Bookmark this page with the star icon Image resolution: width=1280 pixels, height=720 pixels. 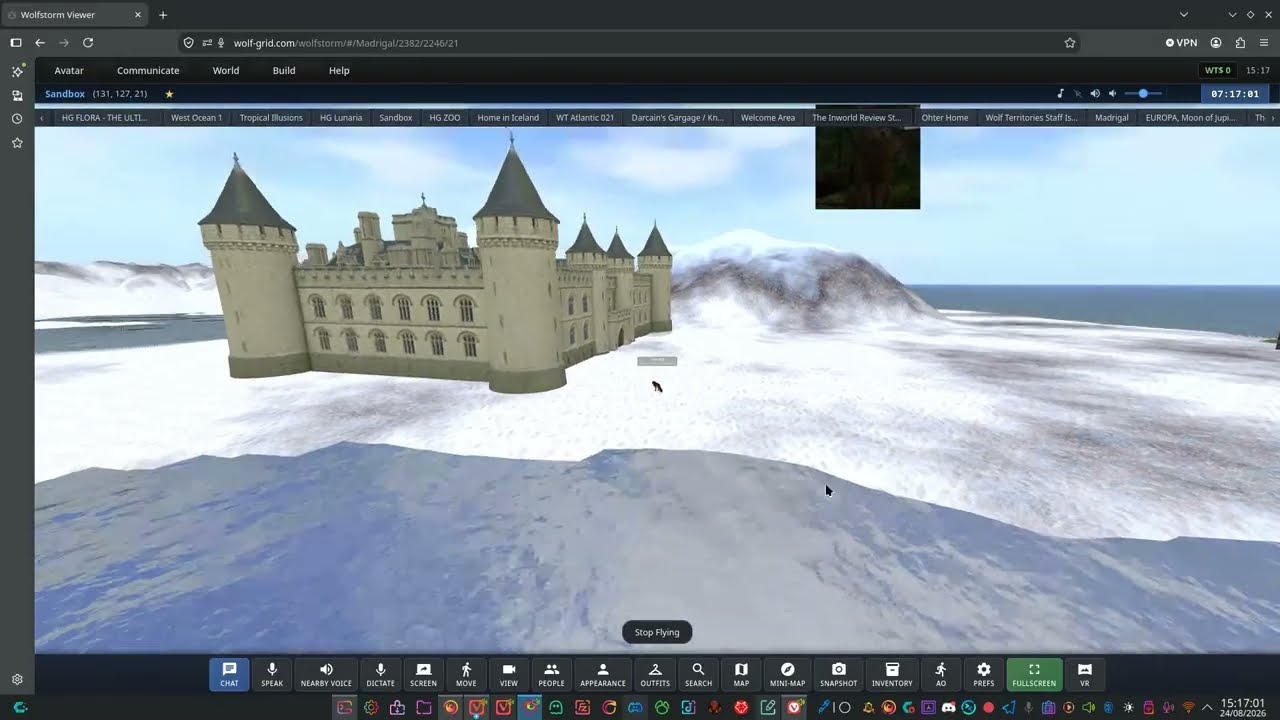1070,43
